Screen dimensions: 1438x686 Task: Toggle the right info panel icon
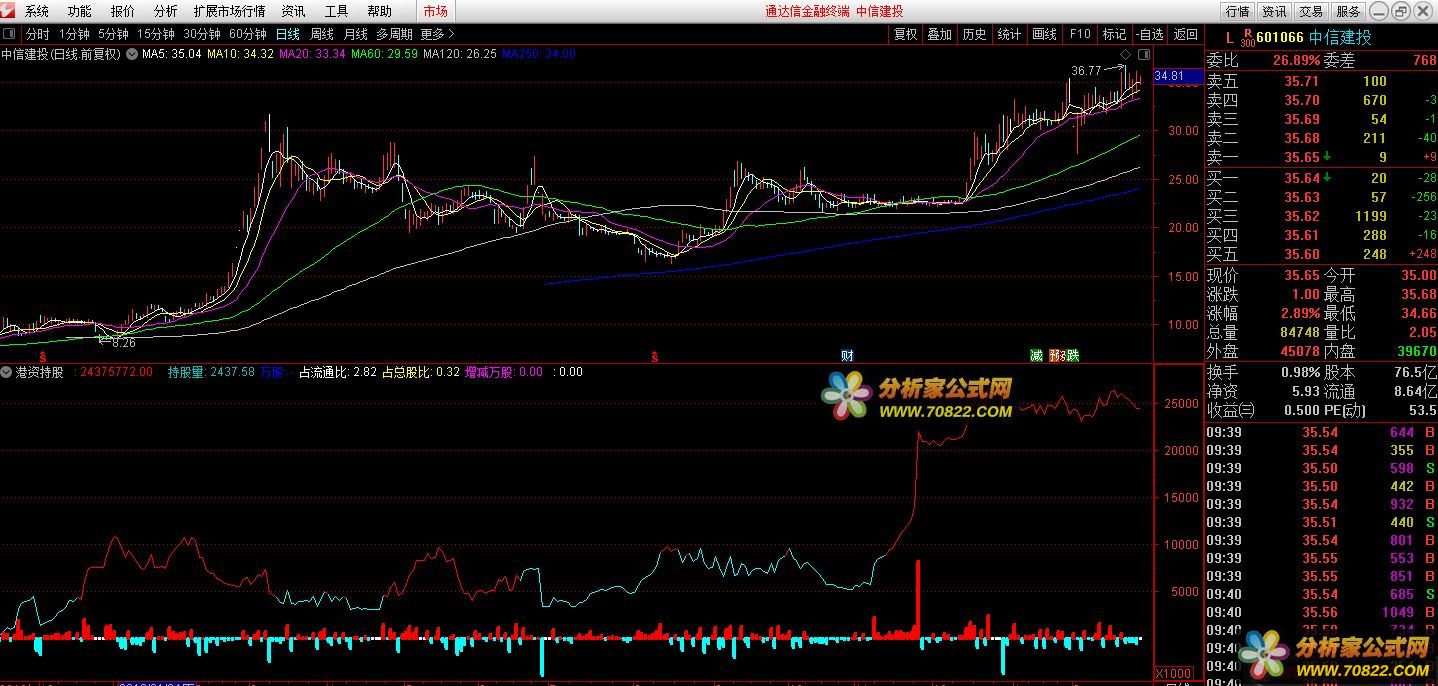coord(1144,54)
